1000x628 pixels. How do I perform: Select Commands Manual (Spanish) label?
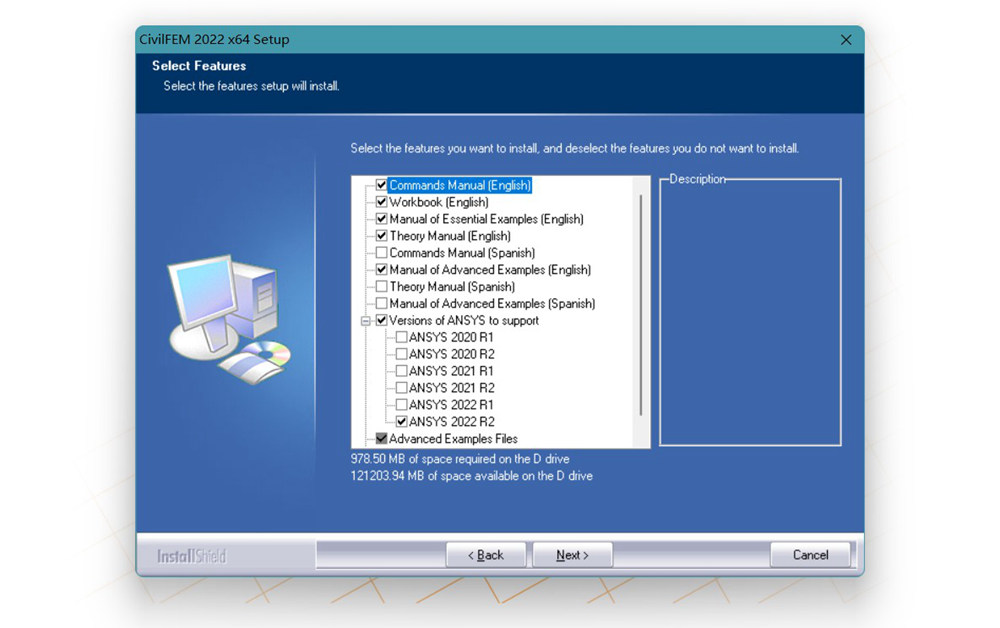(462, 252)
